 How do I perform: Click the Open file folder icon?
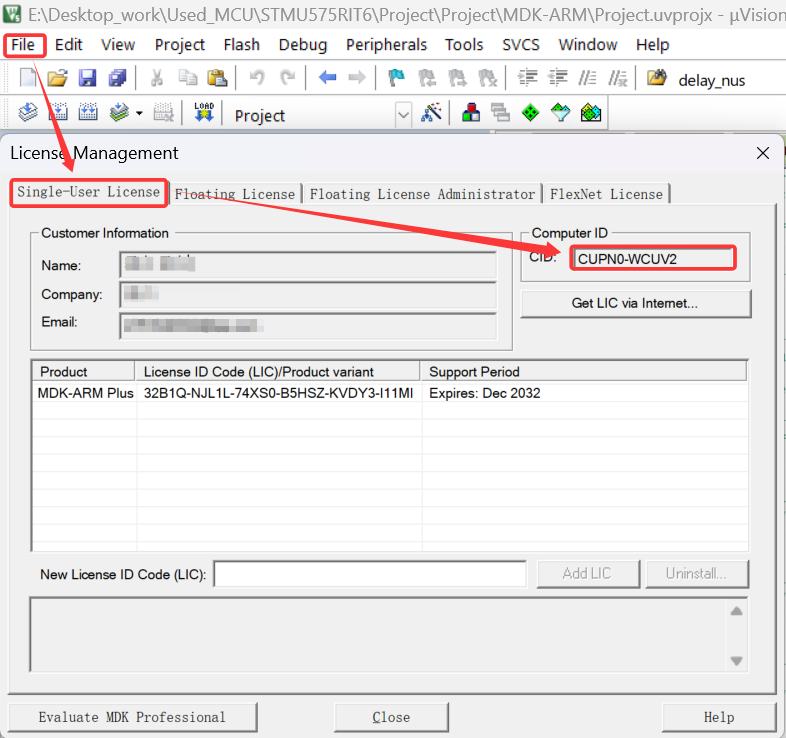pos(57,78)
